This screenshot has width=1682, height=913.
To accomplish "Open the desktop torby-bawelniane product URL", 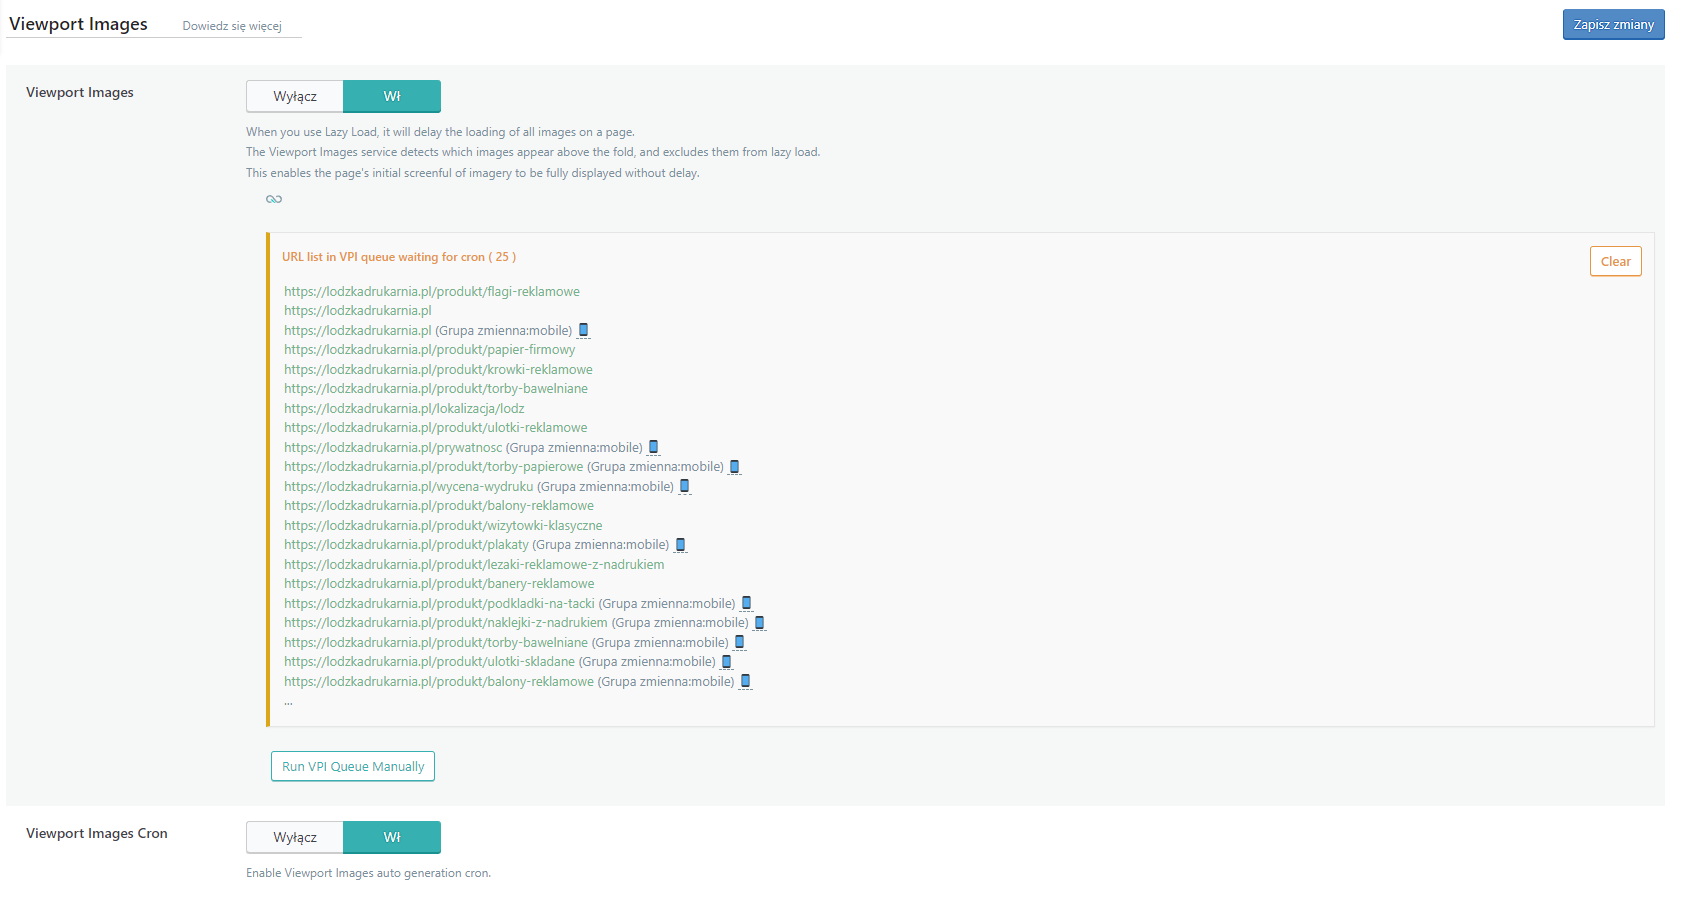I will [x=436, y=389].
